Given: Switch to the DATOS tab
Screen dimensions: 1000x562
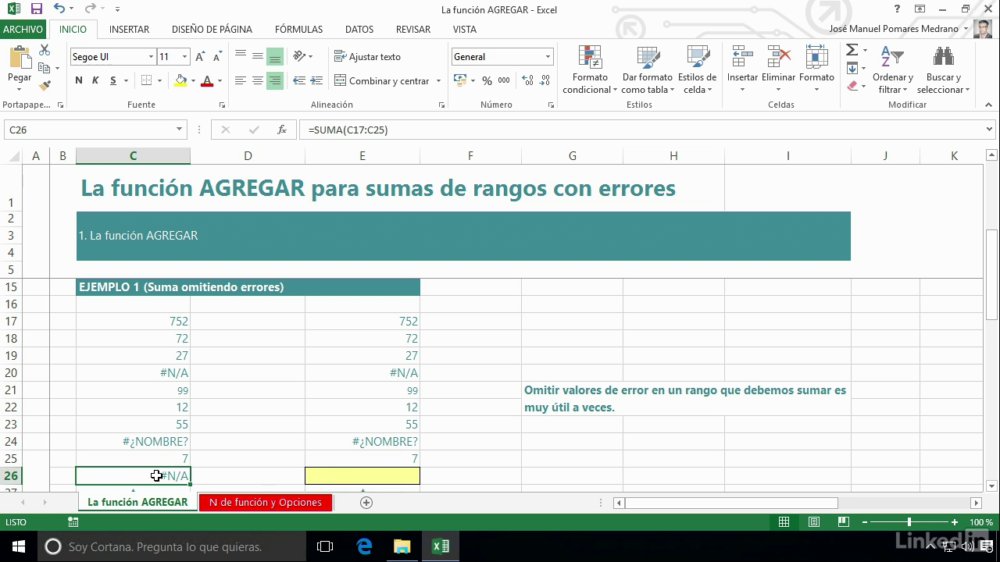Looking at the screenshot, I should (359, 29).
